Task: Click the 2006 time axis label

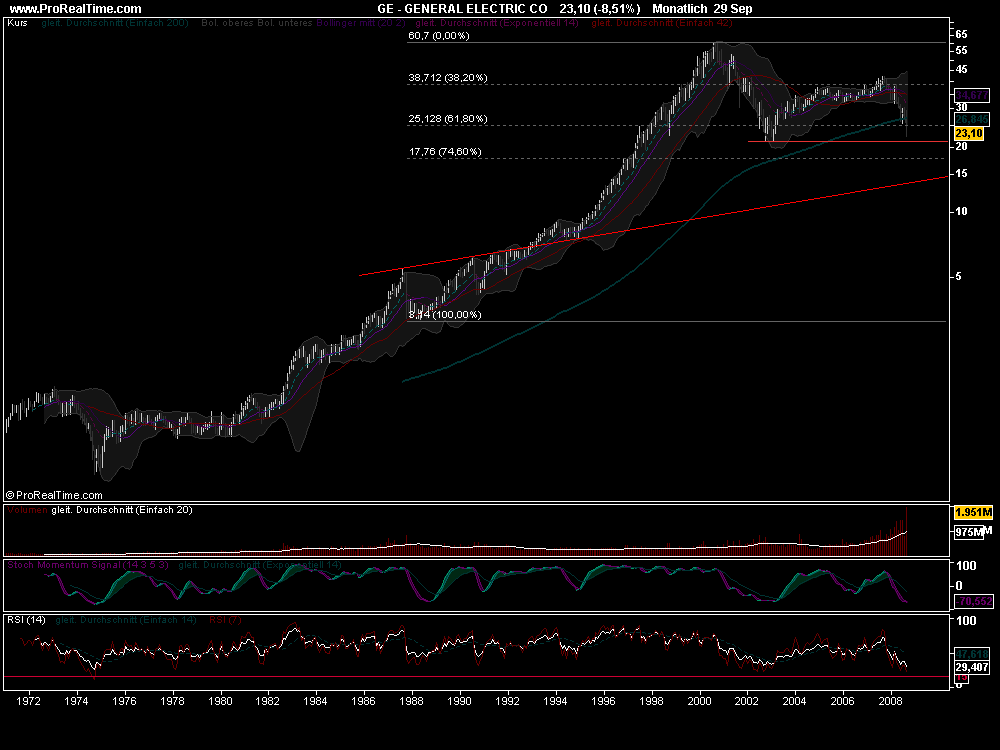Action: point(842,701)
